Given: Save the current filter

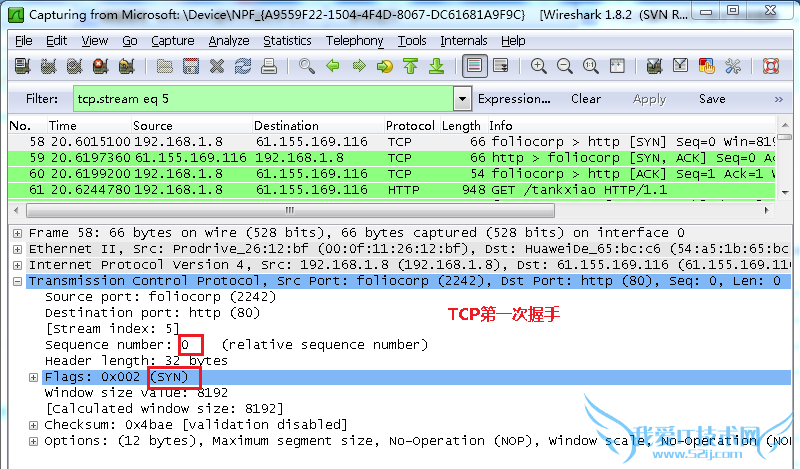Looking at the screenshot, I should (712, 99).
